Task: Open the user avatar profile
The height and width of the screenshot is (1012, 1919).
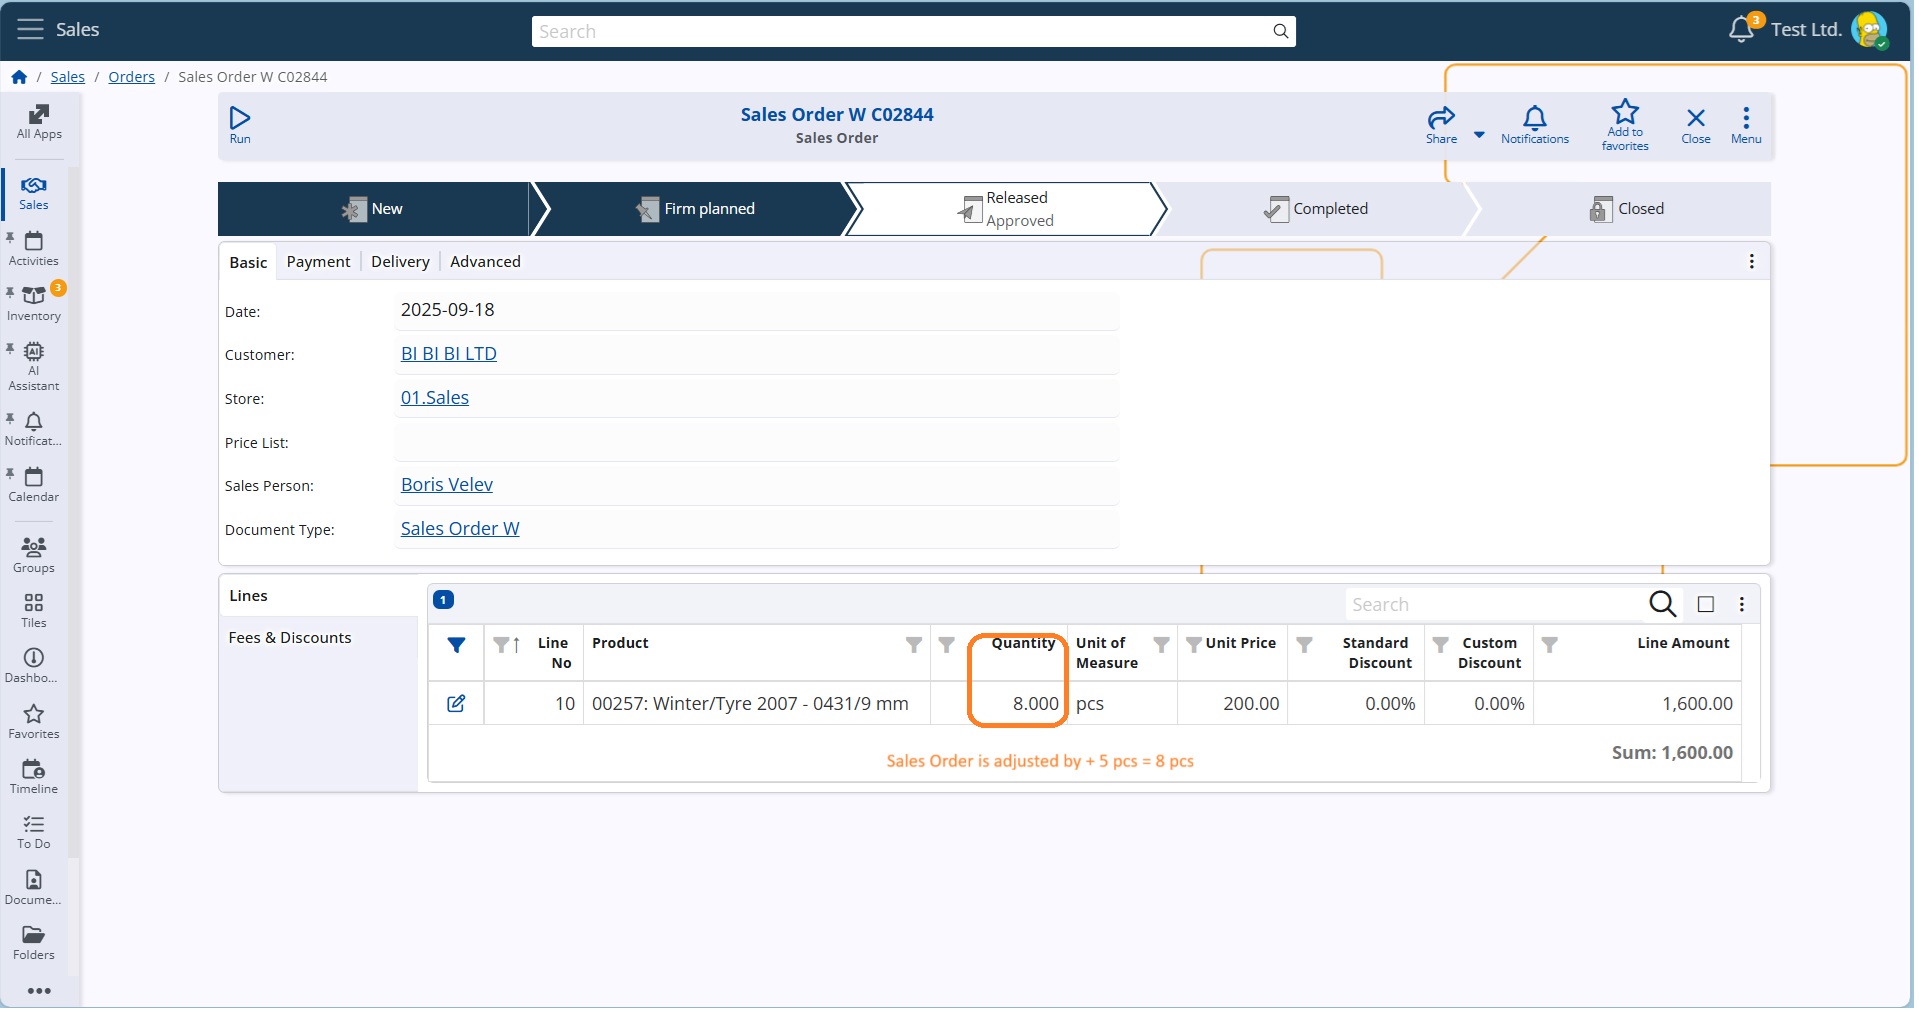Action: point(1869,30)
